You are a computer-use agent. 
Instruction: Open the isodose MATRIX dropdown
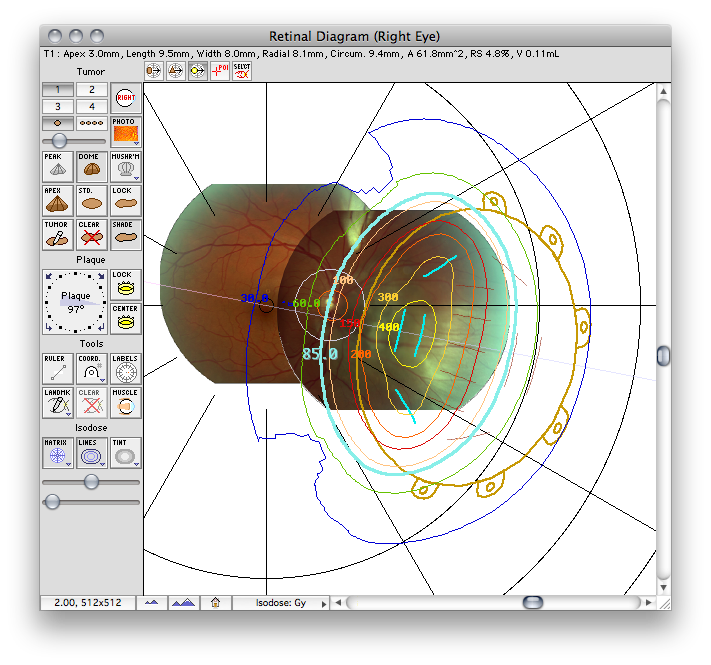58,452
